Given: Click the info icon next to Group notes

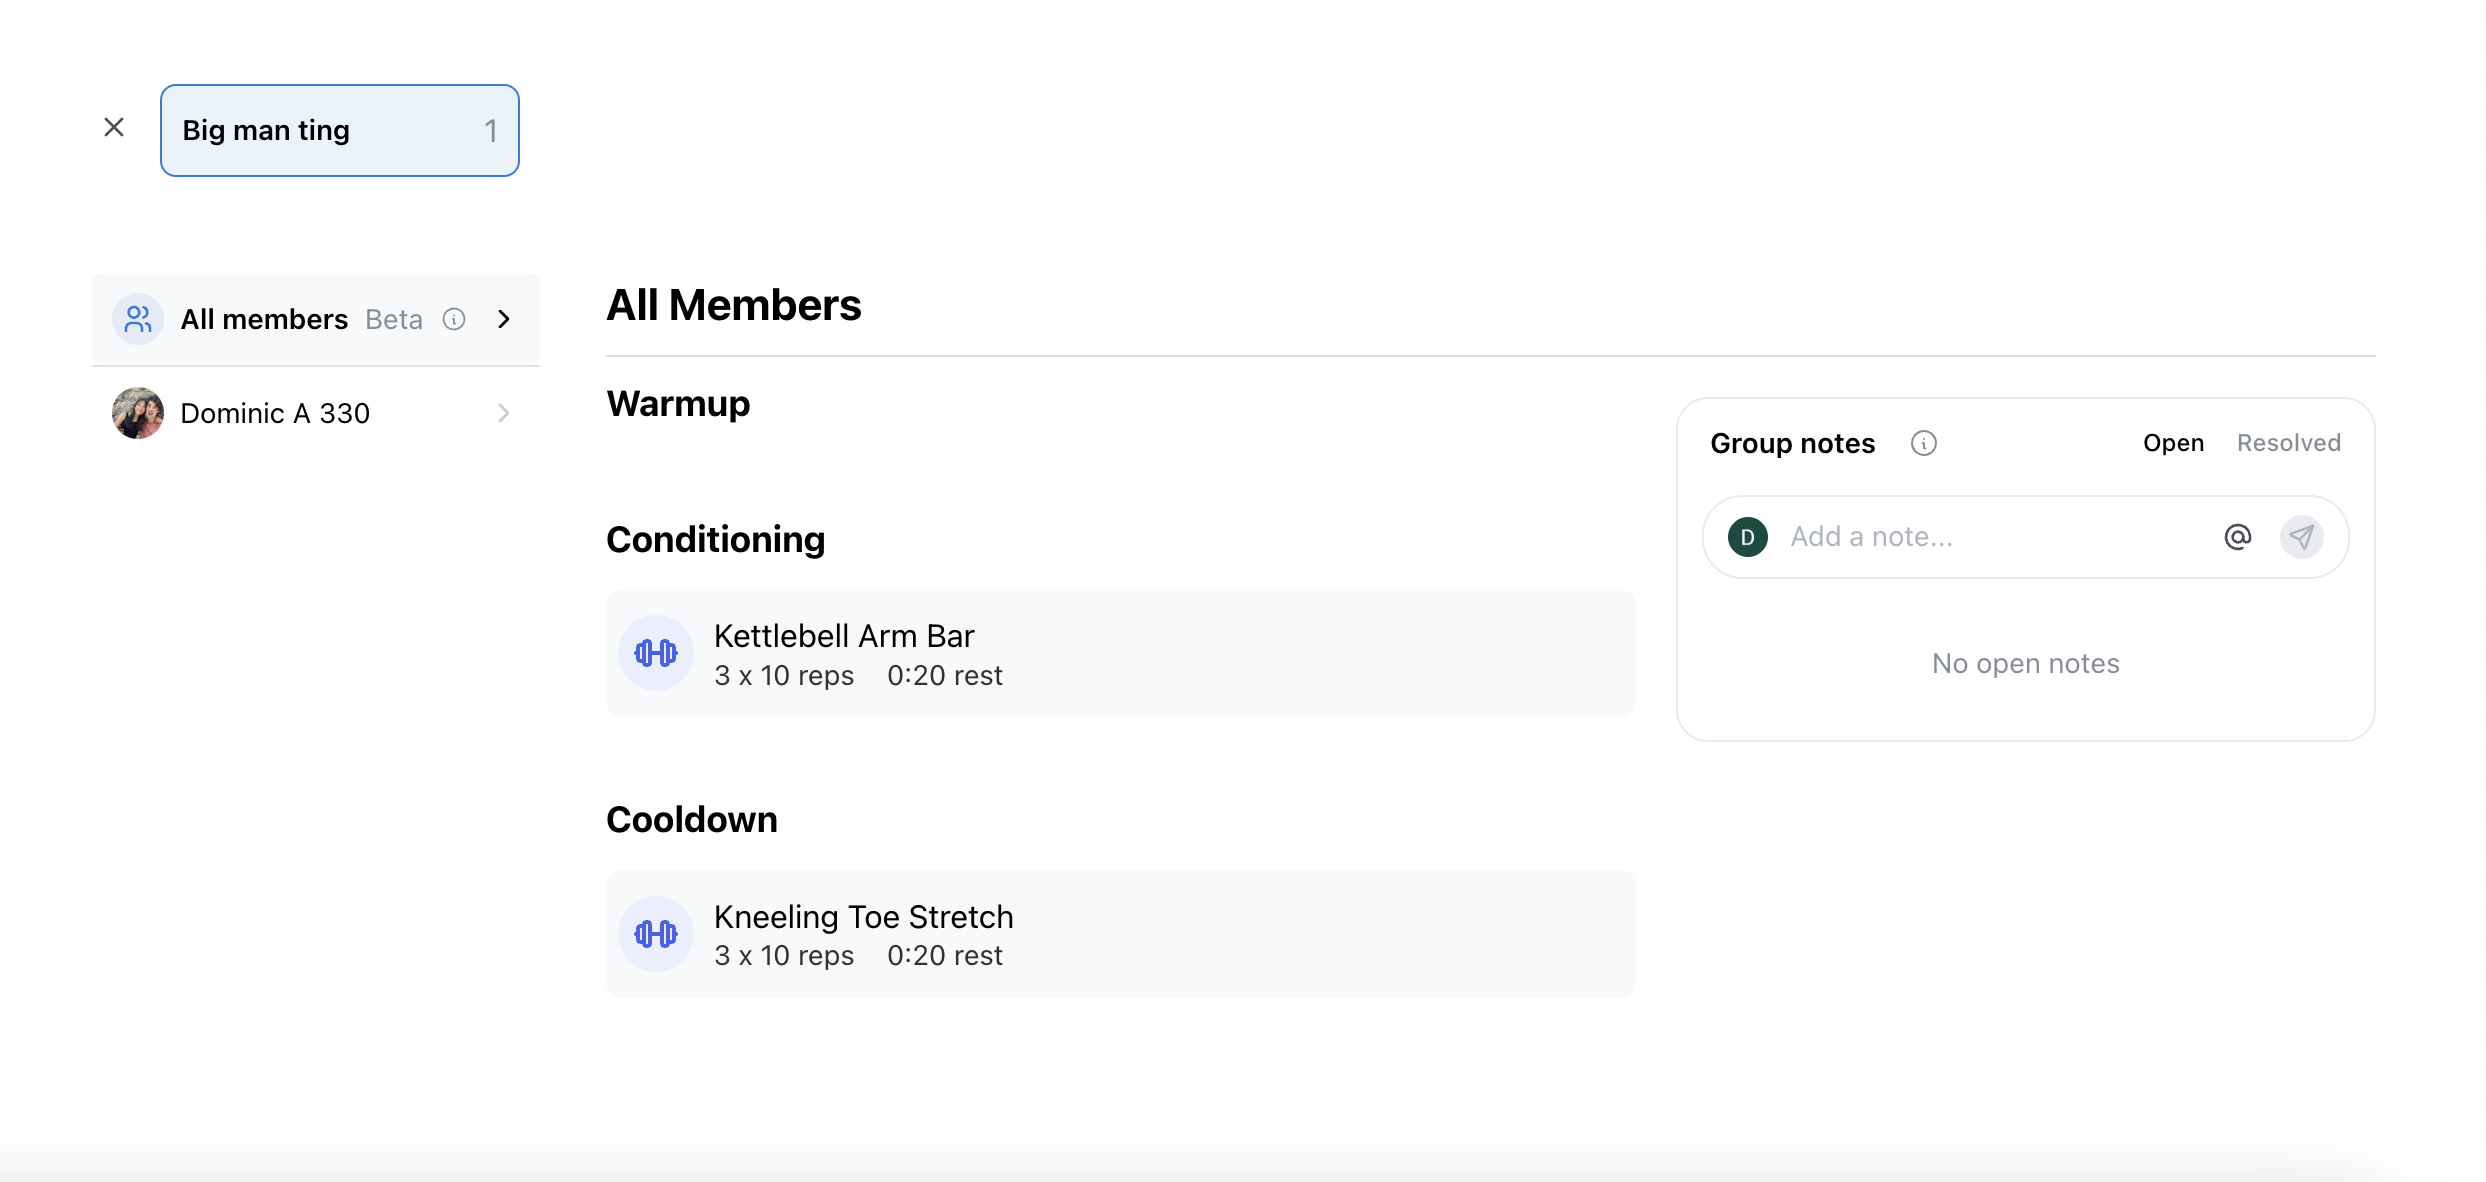Looking at the screenshot, I should (x=1924, y=442).
